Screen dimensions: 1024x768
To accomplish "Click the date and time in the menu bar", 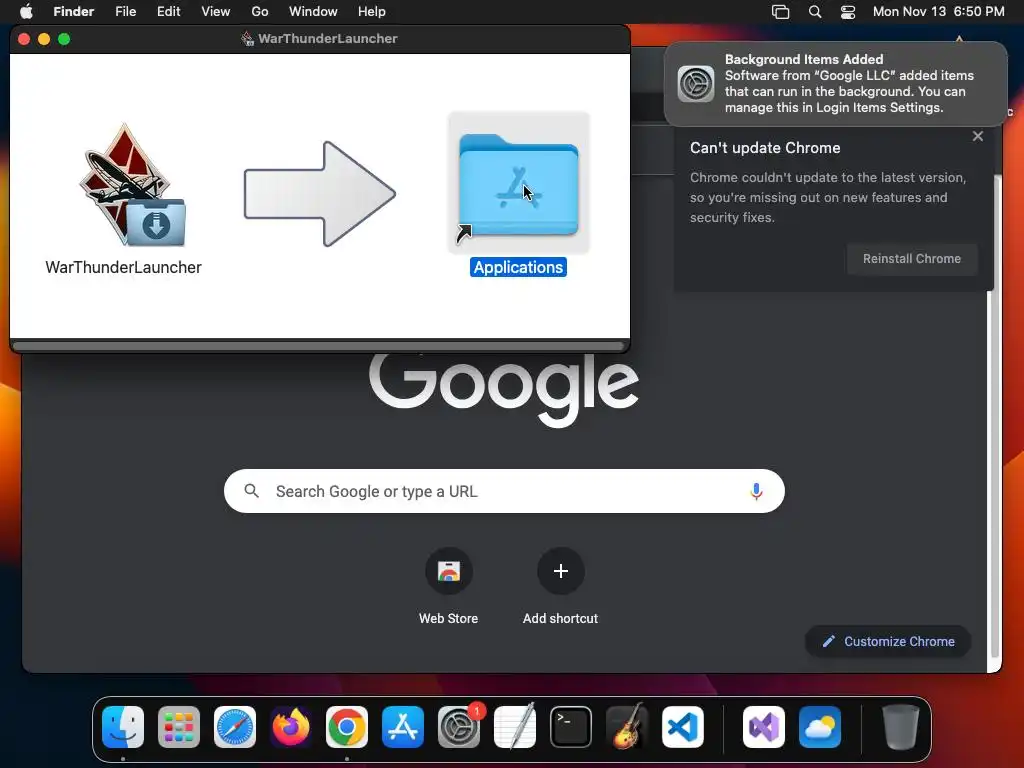I will point(938,11).
